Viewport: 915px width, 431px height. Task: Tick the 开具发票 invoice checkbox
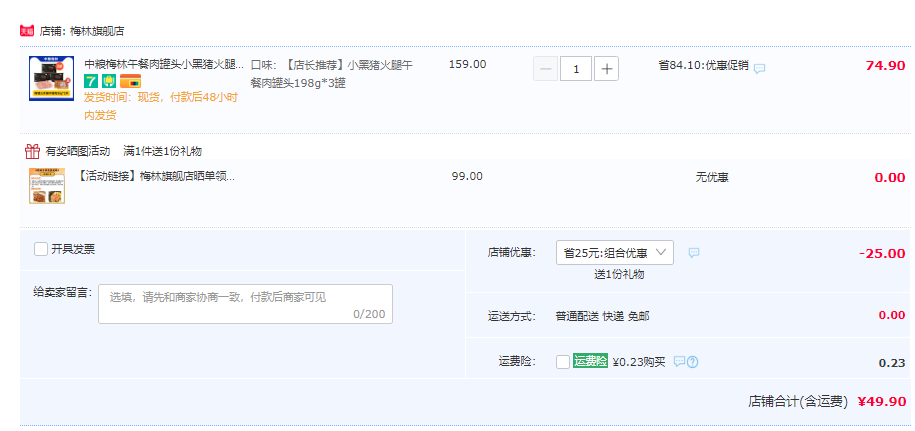click(x=41, y=250)
